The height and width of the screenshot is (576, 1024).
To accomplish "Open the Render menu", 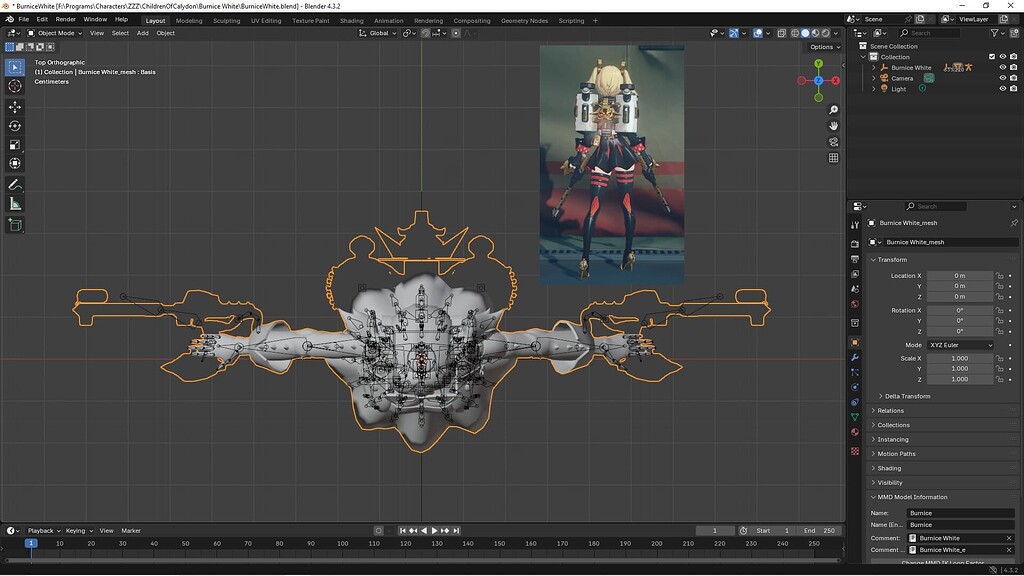I will (x=65, y=18).
